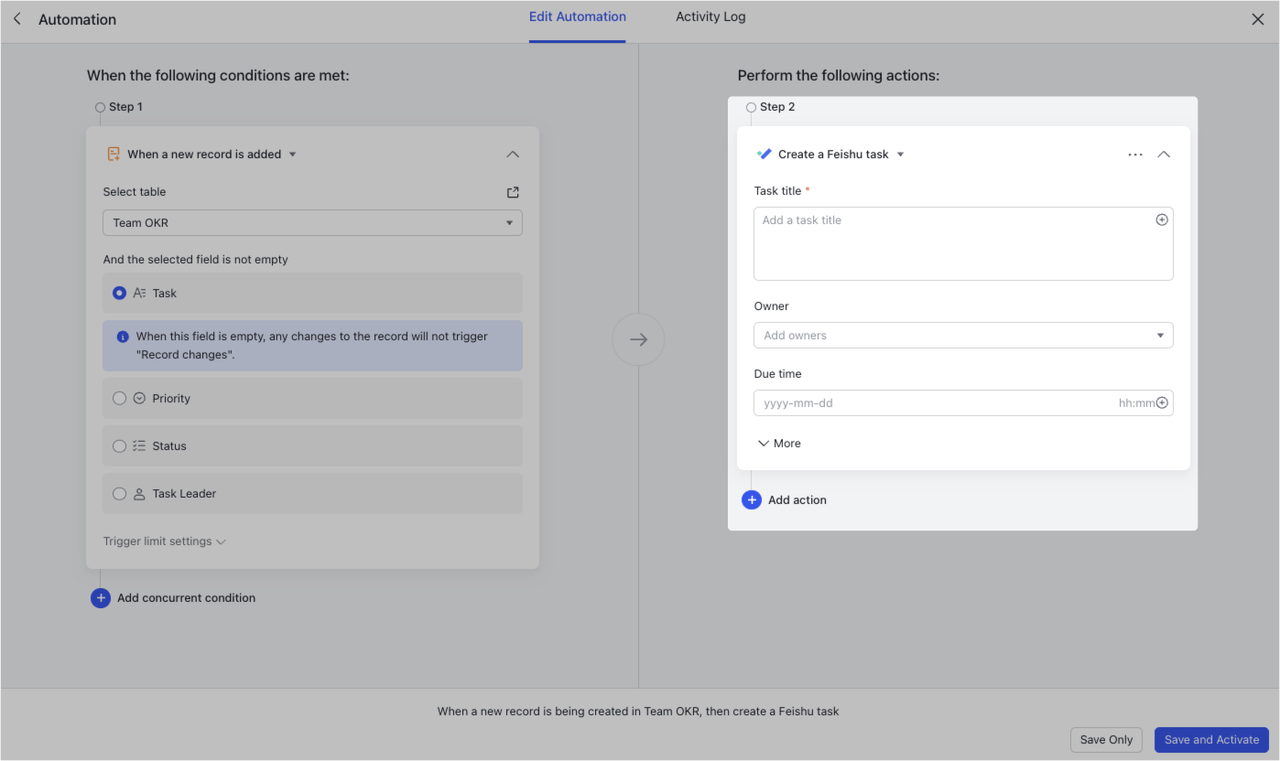
Task: Switch to the Edit Automation tab
Action: [577, 17]
